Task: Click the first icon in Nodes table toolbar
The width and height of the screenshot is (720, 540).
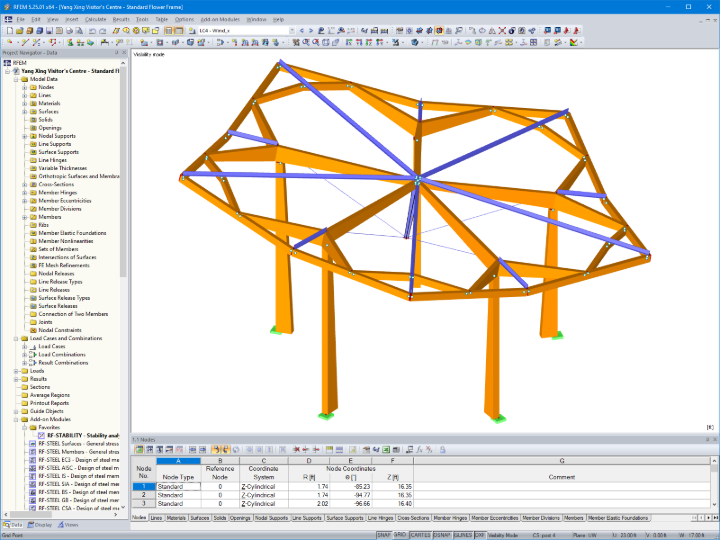Action: coord(139,450)
